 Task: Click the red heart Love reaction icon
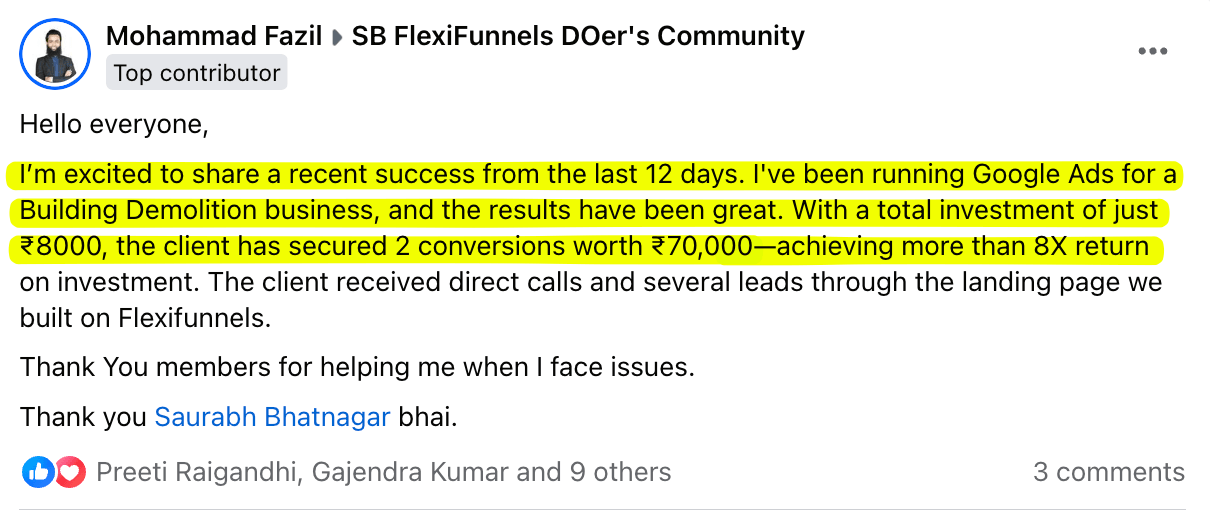click(69, 472)
